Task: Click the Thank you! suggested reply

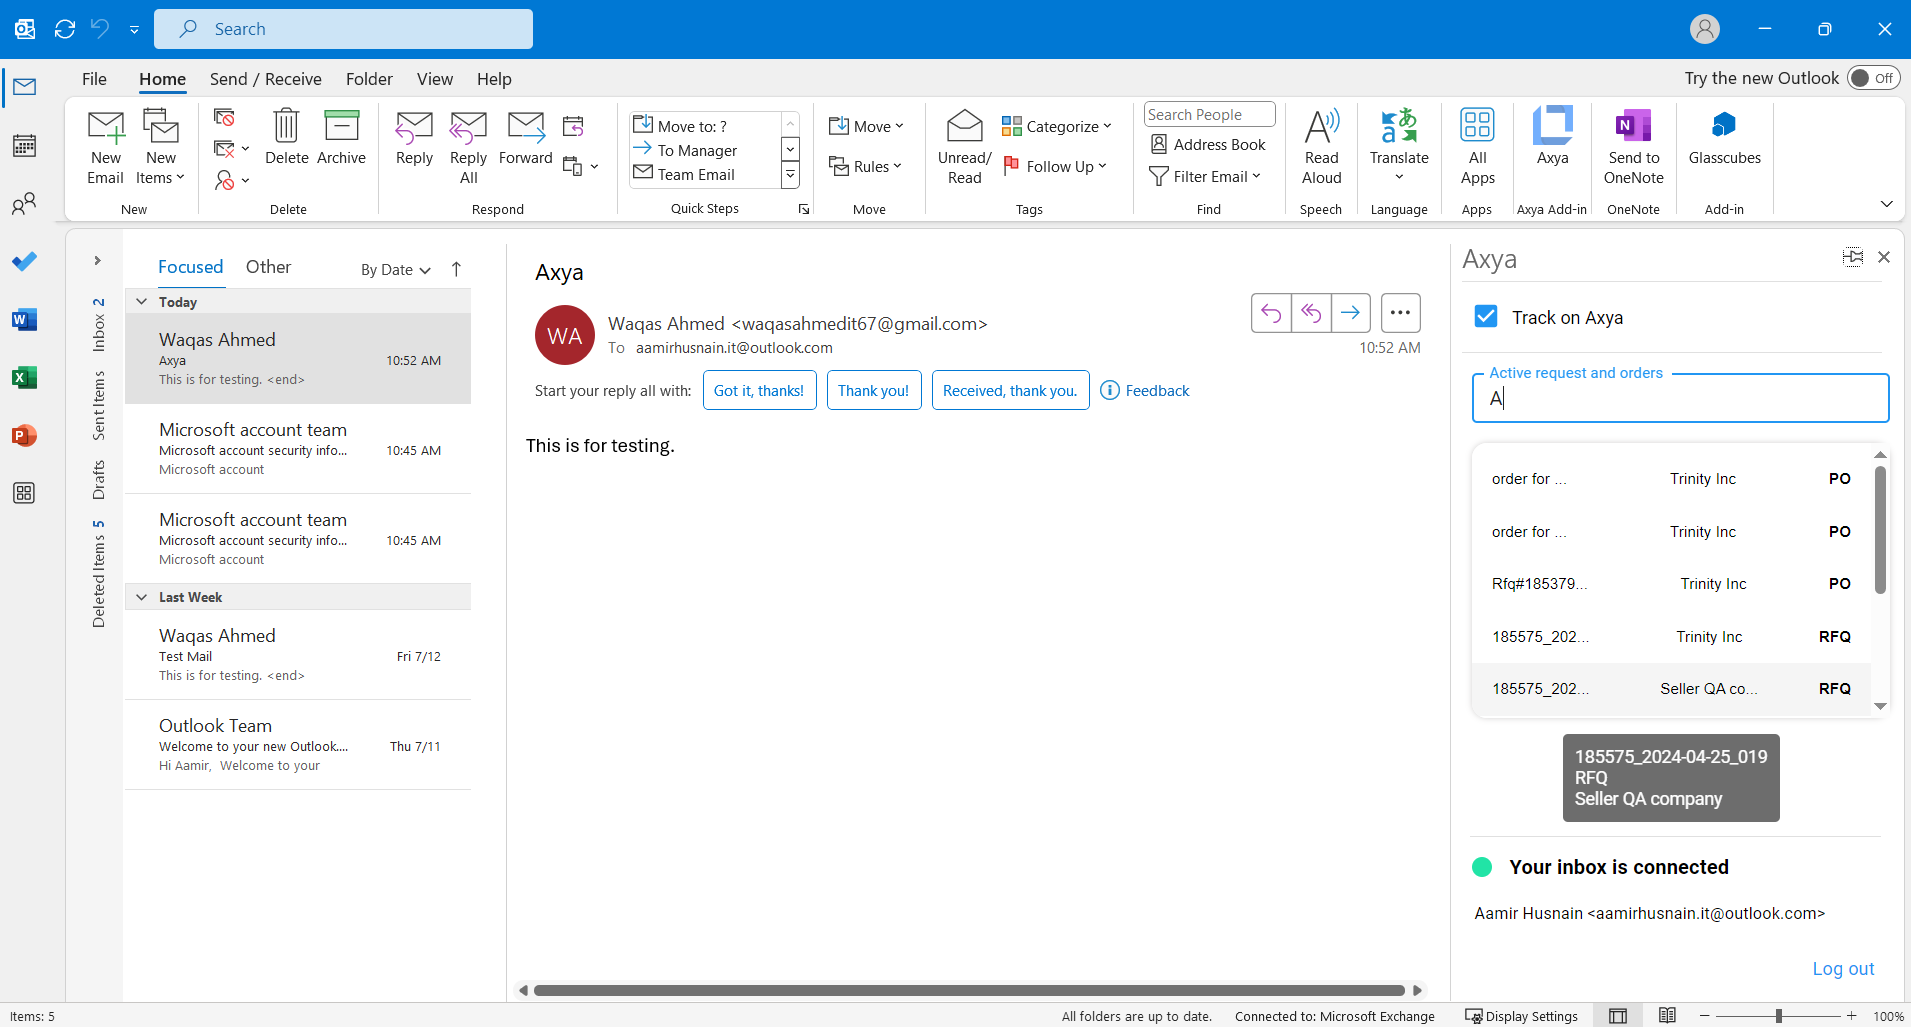Action: click(873, 390)
